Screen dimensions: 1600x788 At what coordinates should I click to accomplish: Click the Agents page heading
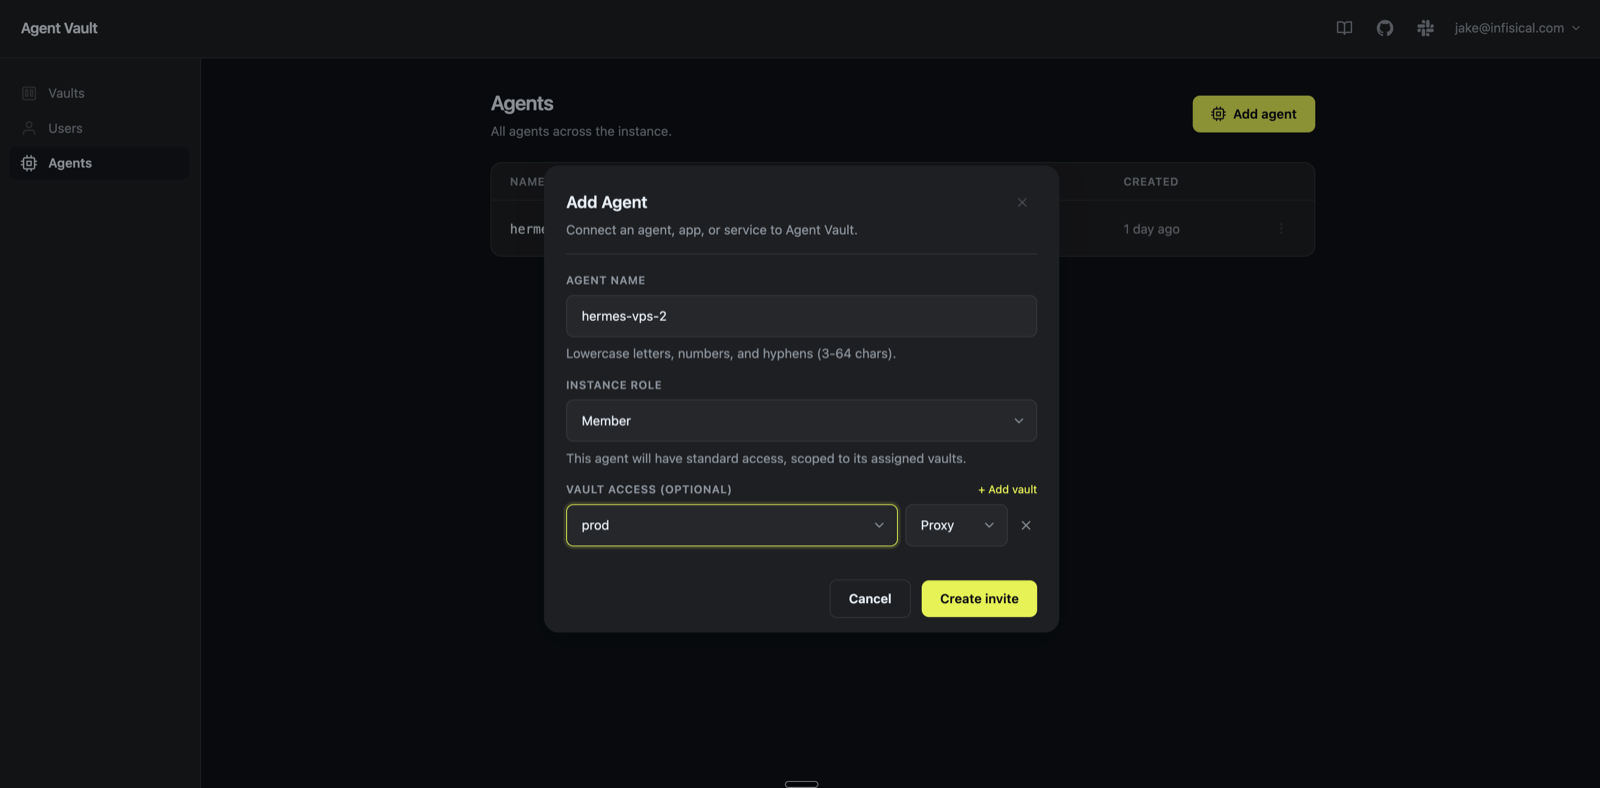(522, 104)
